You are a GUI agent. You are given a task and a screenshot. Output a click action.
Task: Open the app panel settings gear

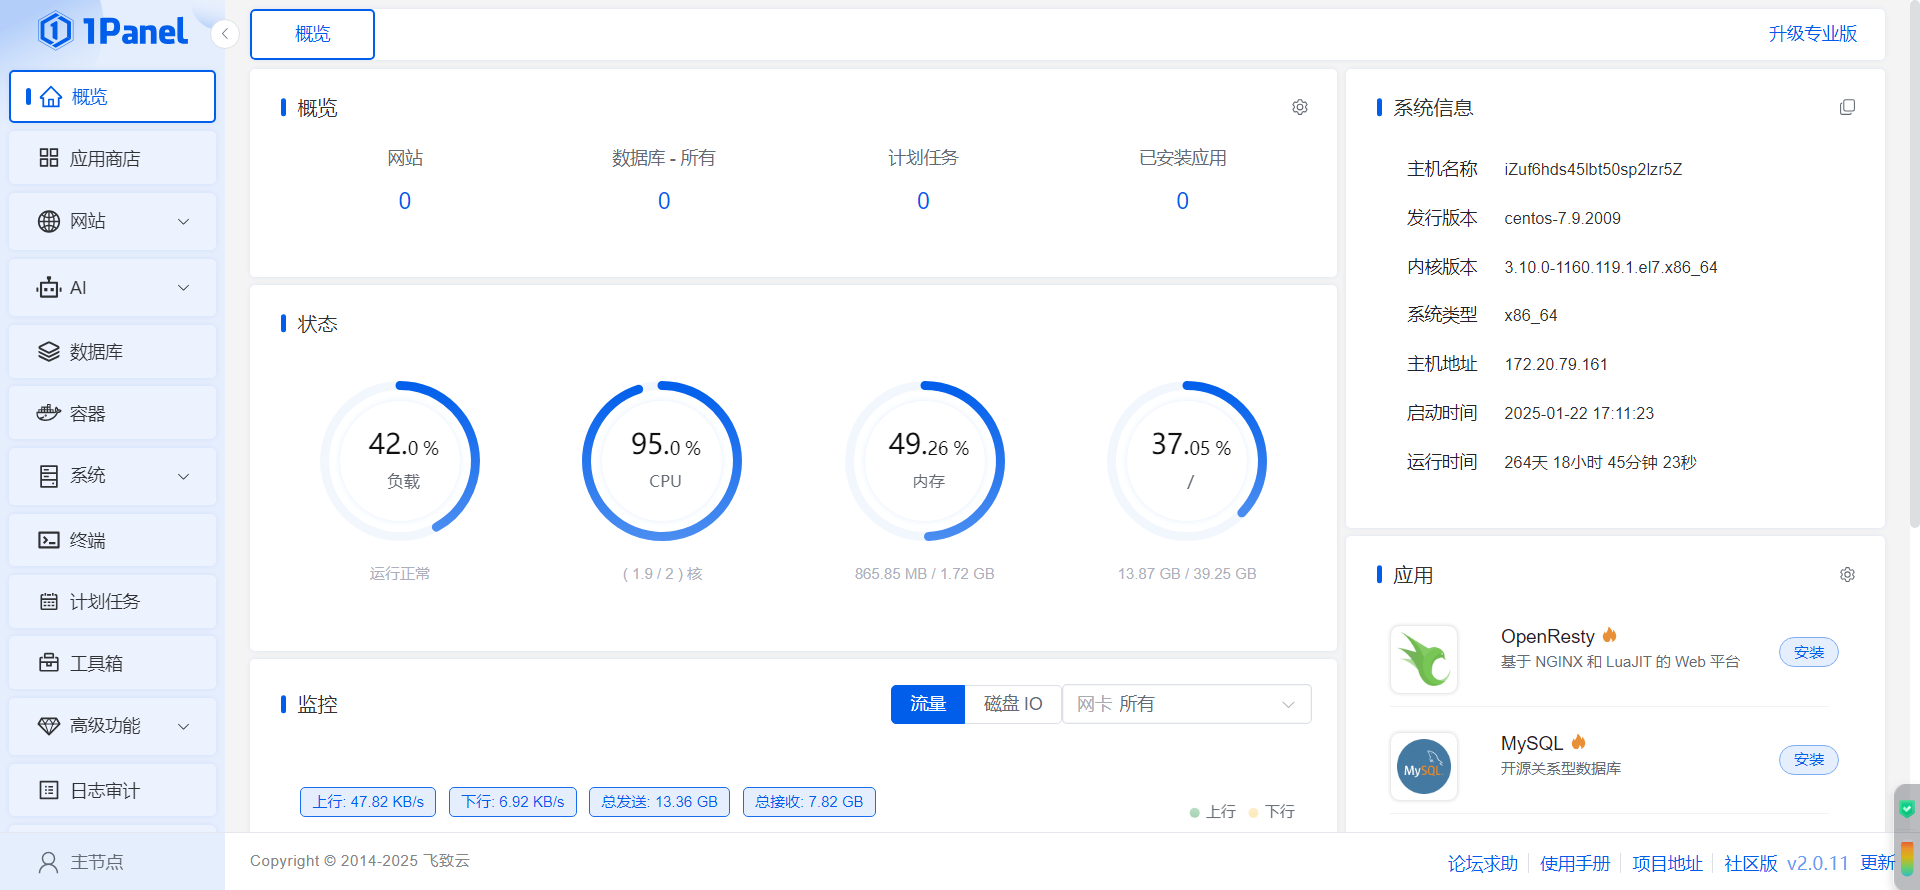click(1847, 575)
